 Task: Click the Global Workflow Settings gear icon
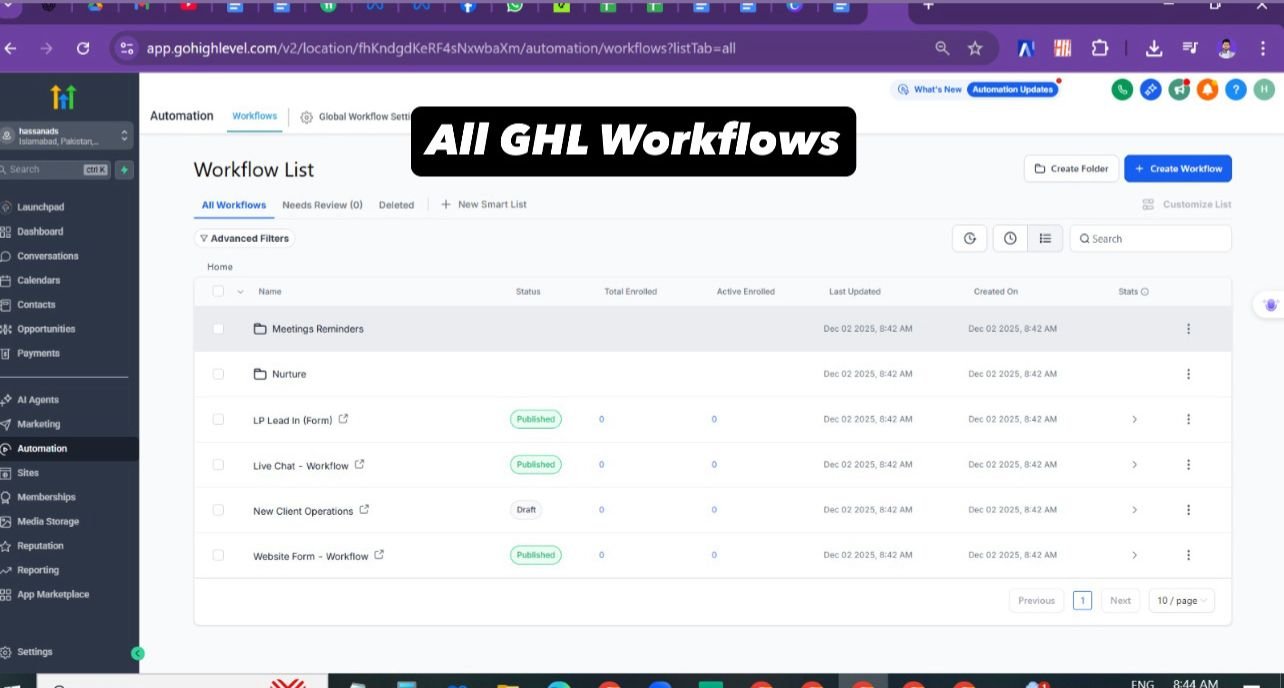pyautogui.click(x=306, y=117)
